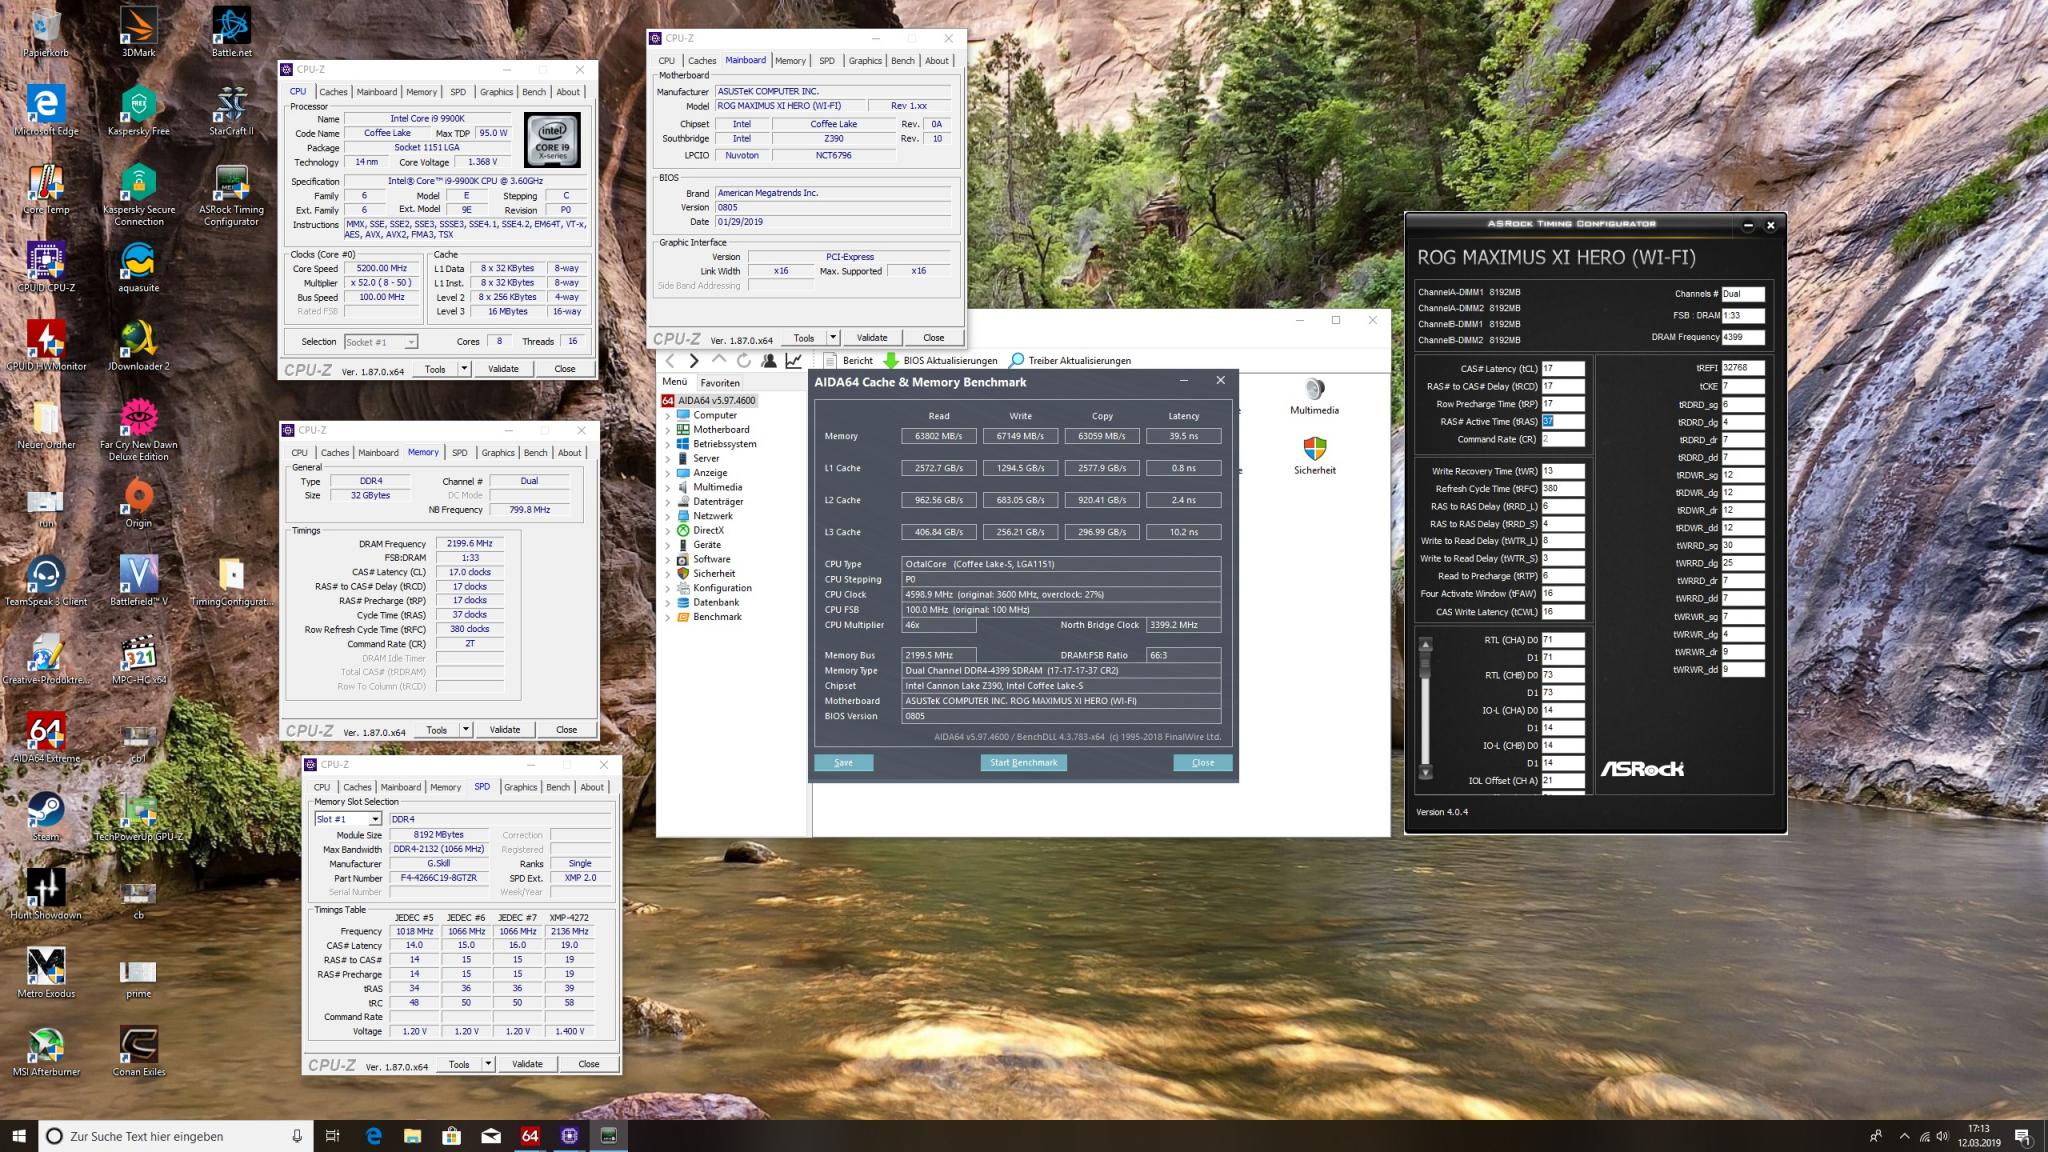Open the Multimedia icon in AIDA64 panel
The image size is (2048, 1152).
tap(1314, 391)
